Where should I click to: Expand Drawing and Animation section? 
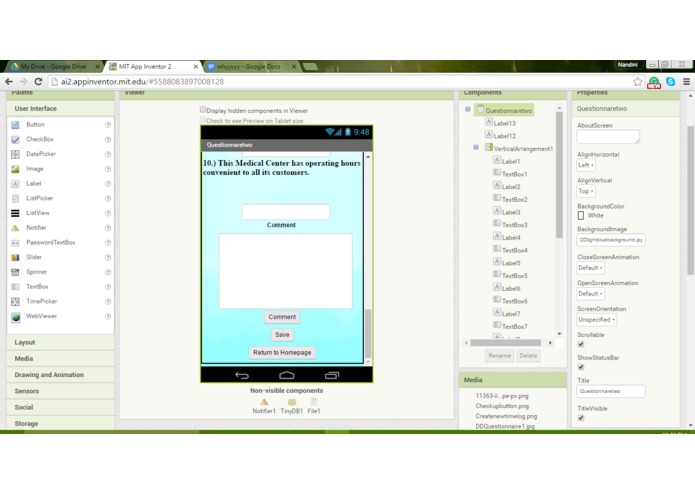(60, 375)
